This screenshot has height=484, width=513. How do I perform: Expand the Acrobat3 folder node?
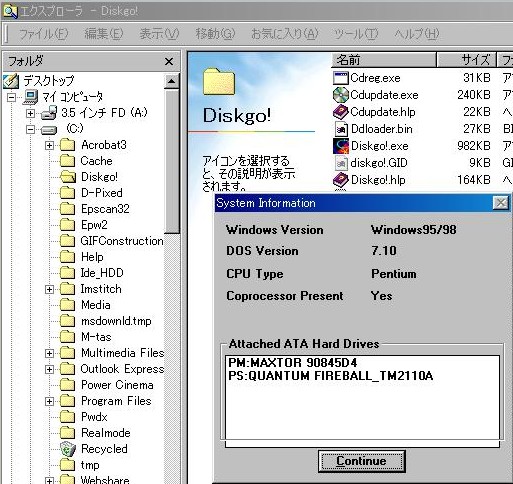[49, 145]
